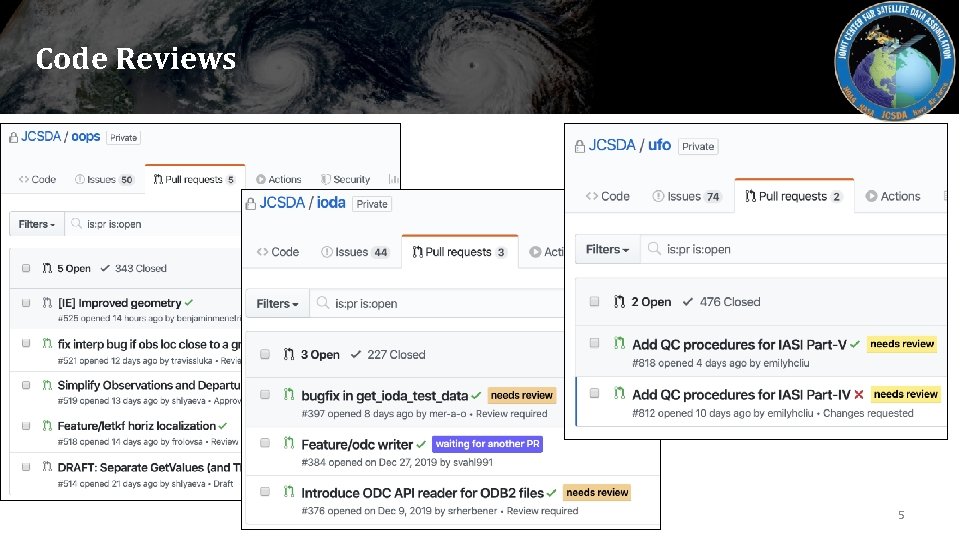Check DRAFT Separate GetValues checkbox
Image resolution: width=960 pixels, height=540 pixels.
tap(26, 467)
